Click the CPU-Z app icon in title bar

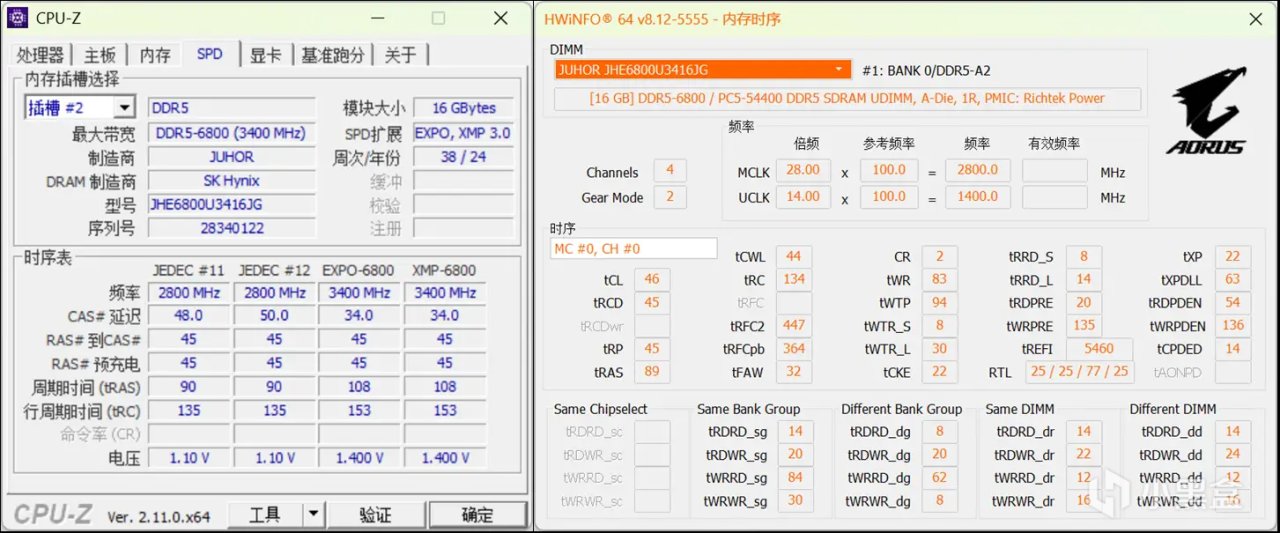click(19, 18)
